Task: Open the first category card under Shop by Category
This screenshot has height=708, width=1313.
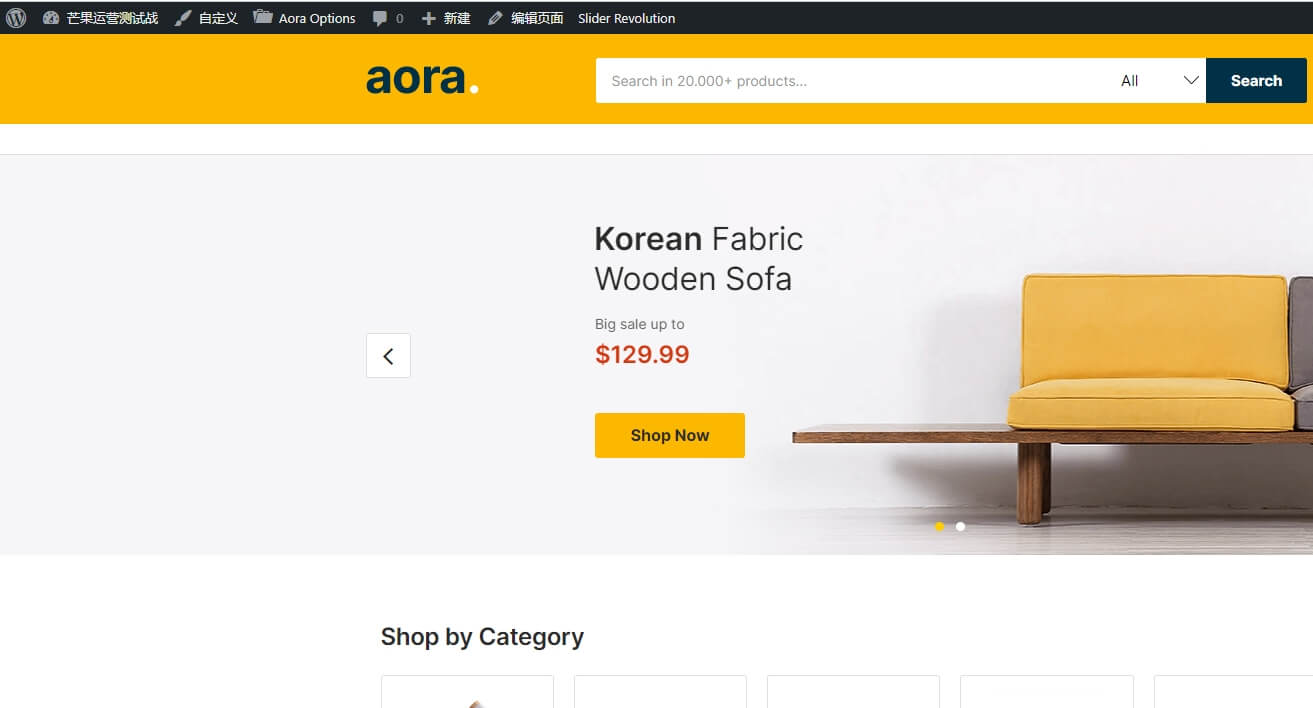Action: tap(466, 690)
